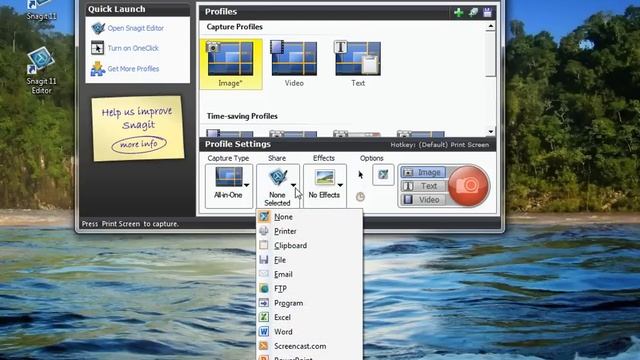640x360 pixels.
Task: Add new profile with green plus icon
Action: pos(459,12)
